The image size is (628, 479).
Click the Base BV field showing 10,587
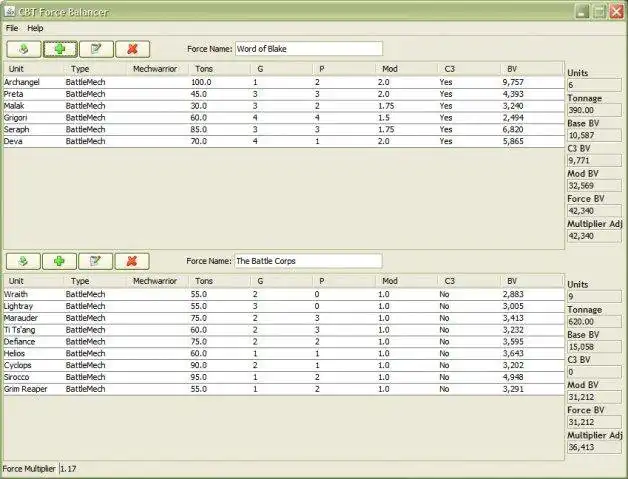(x=594, y=135)
